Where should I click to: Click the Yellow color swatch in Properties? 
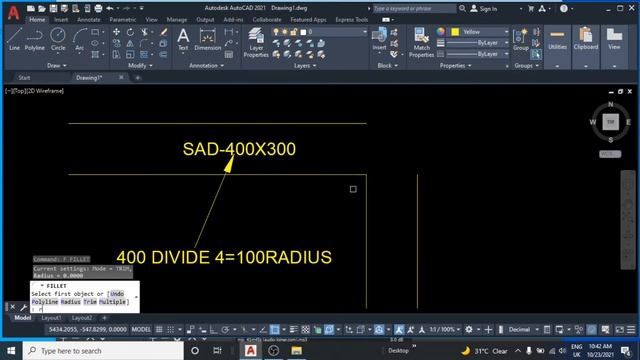pos(455,32)
